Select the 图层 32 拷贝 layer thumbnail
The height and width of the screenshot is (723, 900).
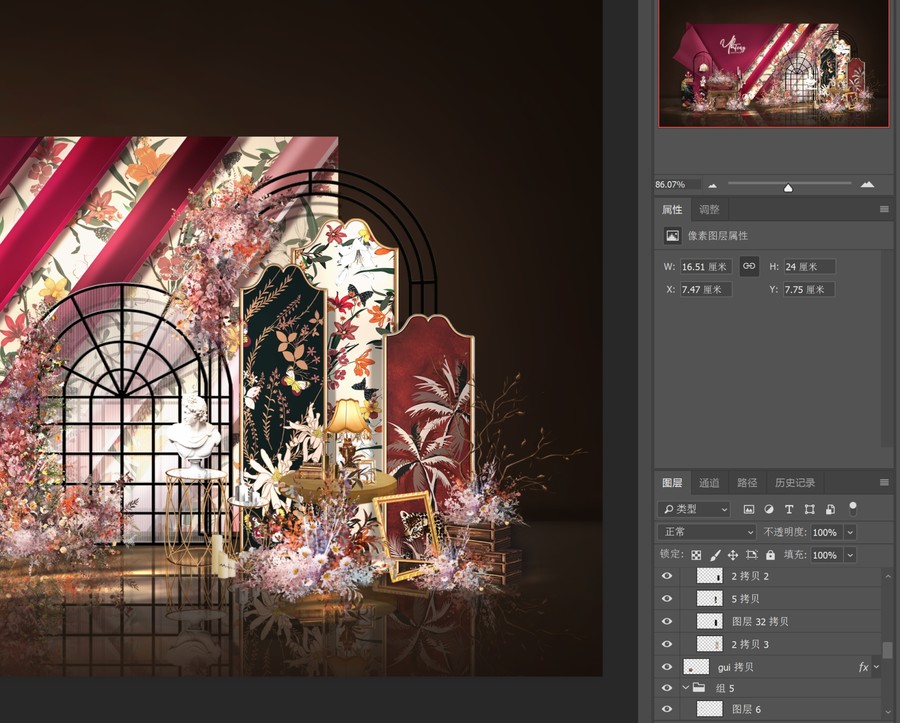709,621
